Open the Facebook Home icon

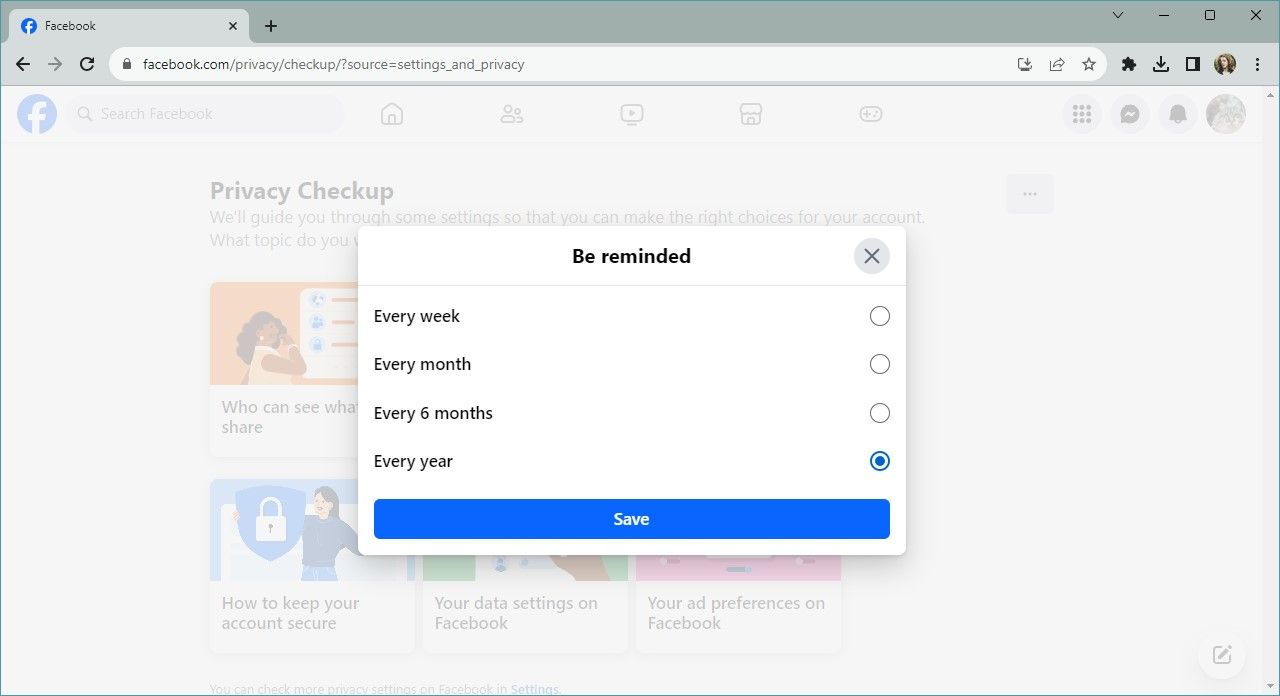point(391,113)
